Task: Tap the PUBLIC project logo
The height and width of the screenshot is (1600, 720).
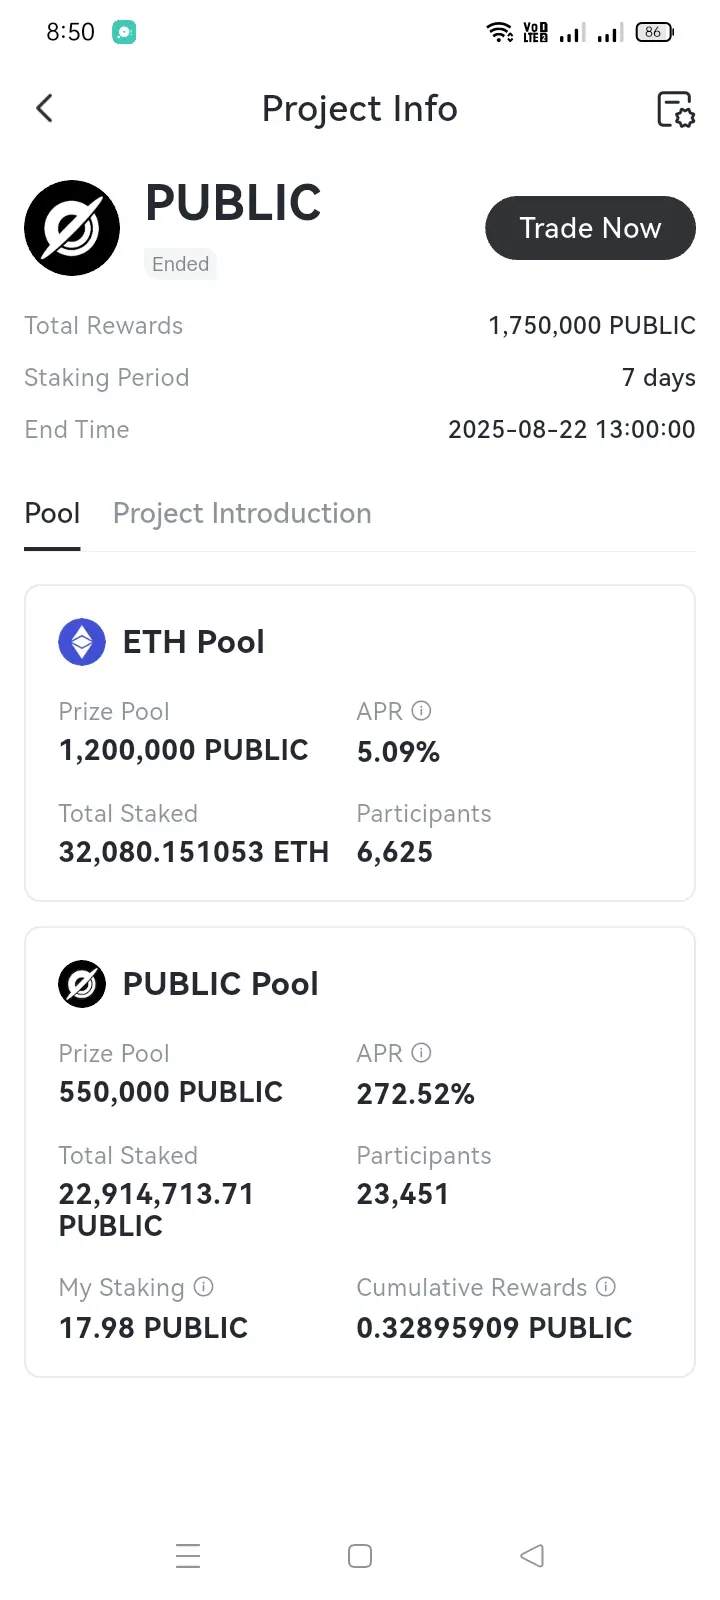Action: (x=72, y=228)
